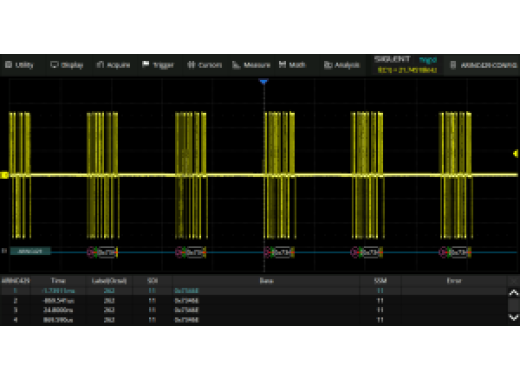Click the yellow trigger level arrow
Viewport: 520px width, 380px height.
coord(516,153)
